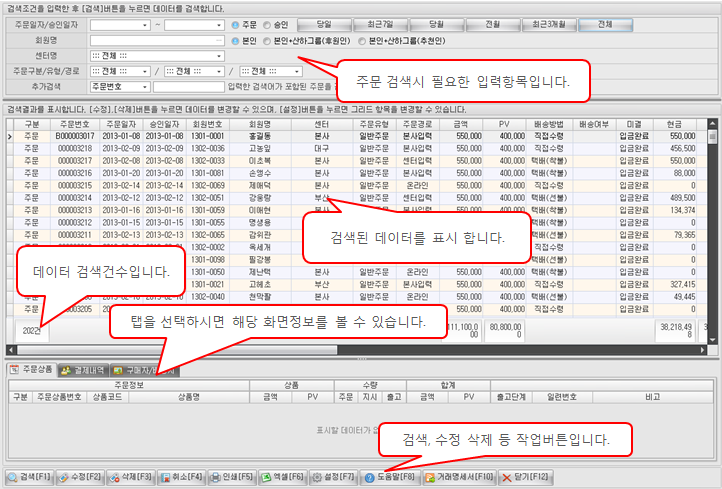The height and width of the screenshot is (489, 722).
Task: Click the 추가검색 keyword input field
Action: pyautogui.click(x=189, y=87)
